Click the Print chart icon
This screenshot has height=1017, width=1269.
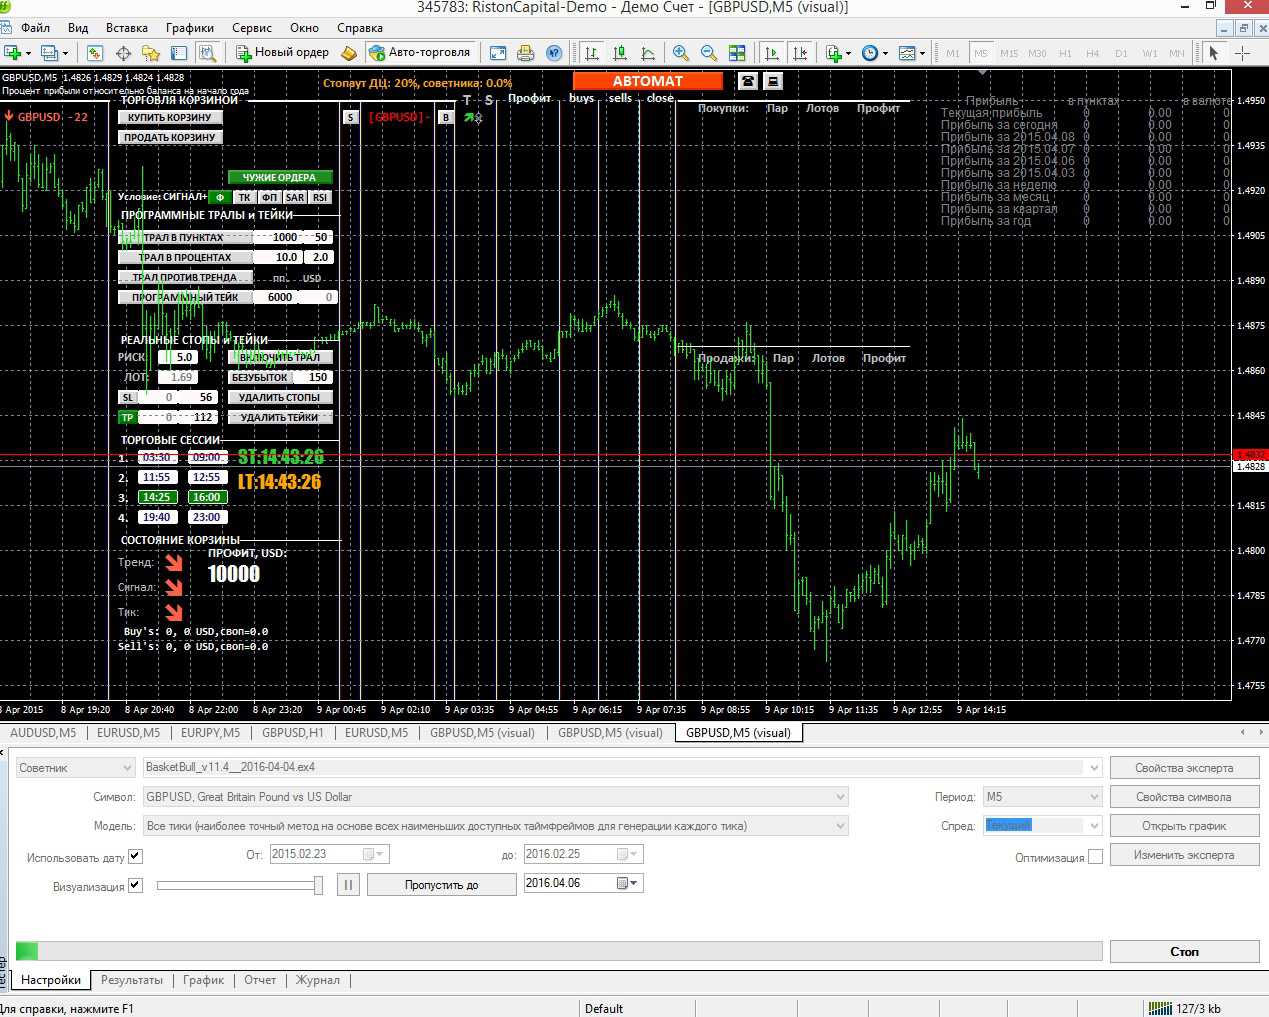525,53
